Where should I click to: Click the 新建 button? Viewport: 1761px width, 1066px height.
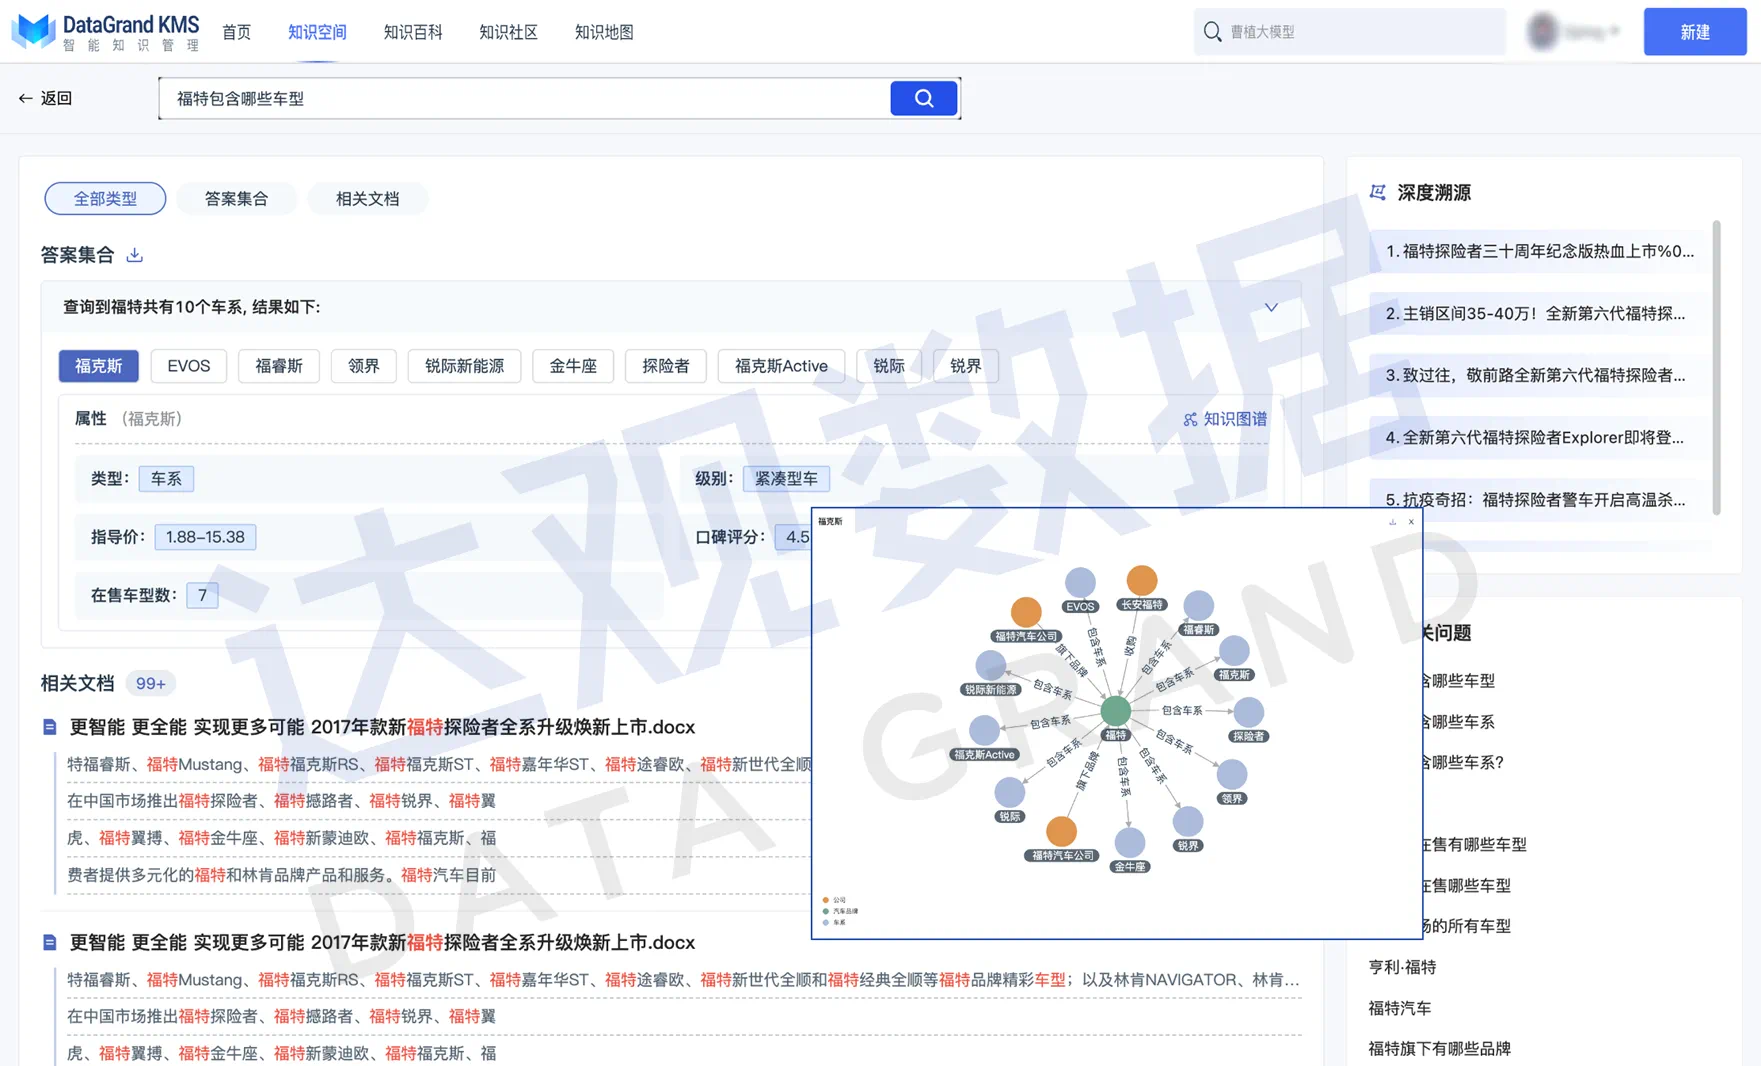tap(1694, 32)
